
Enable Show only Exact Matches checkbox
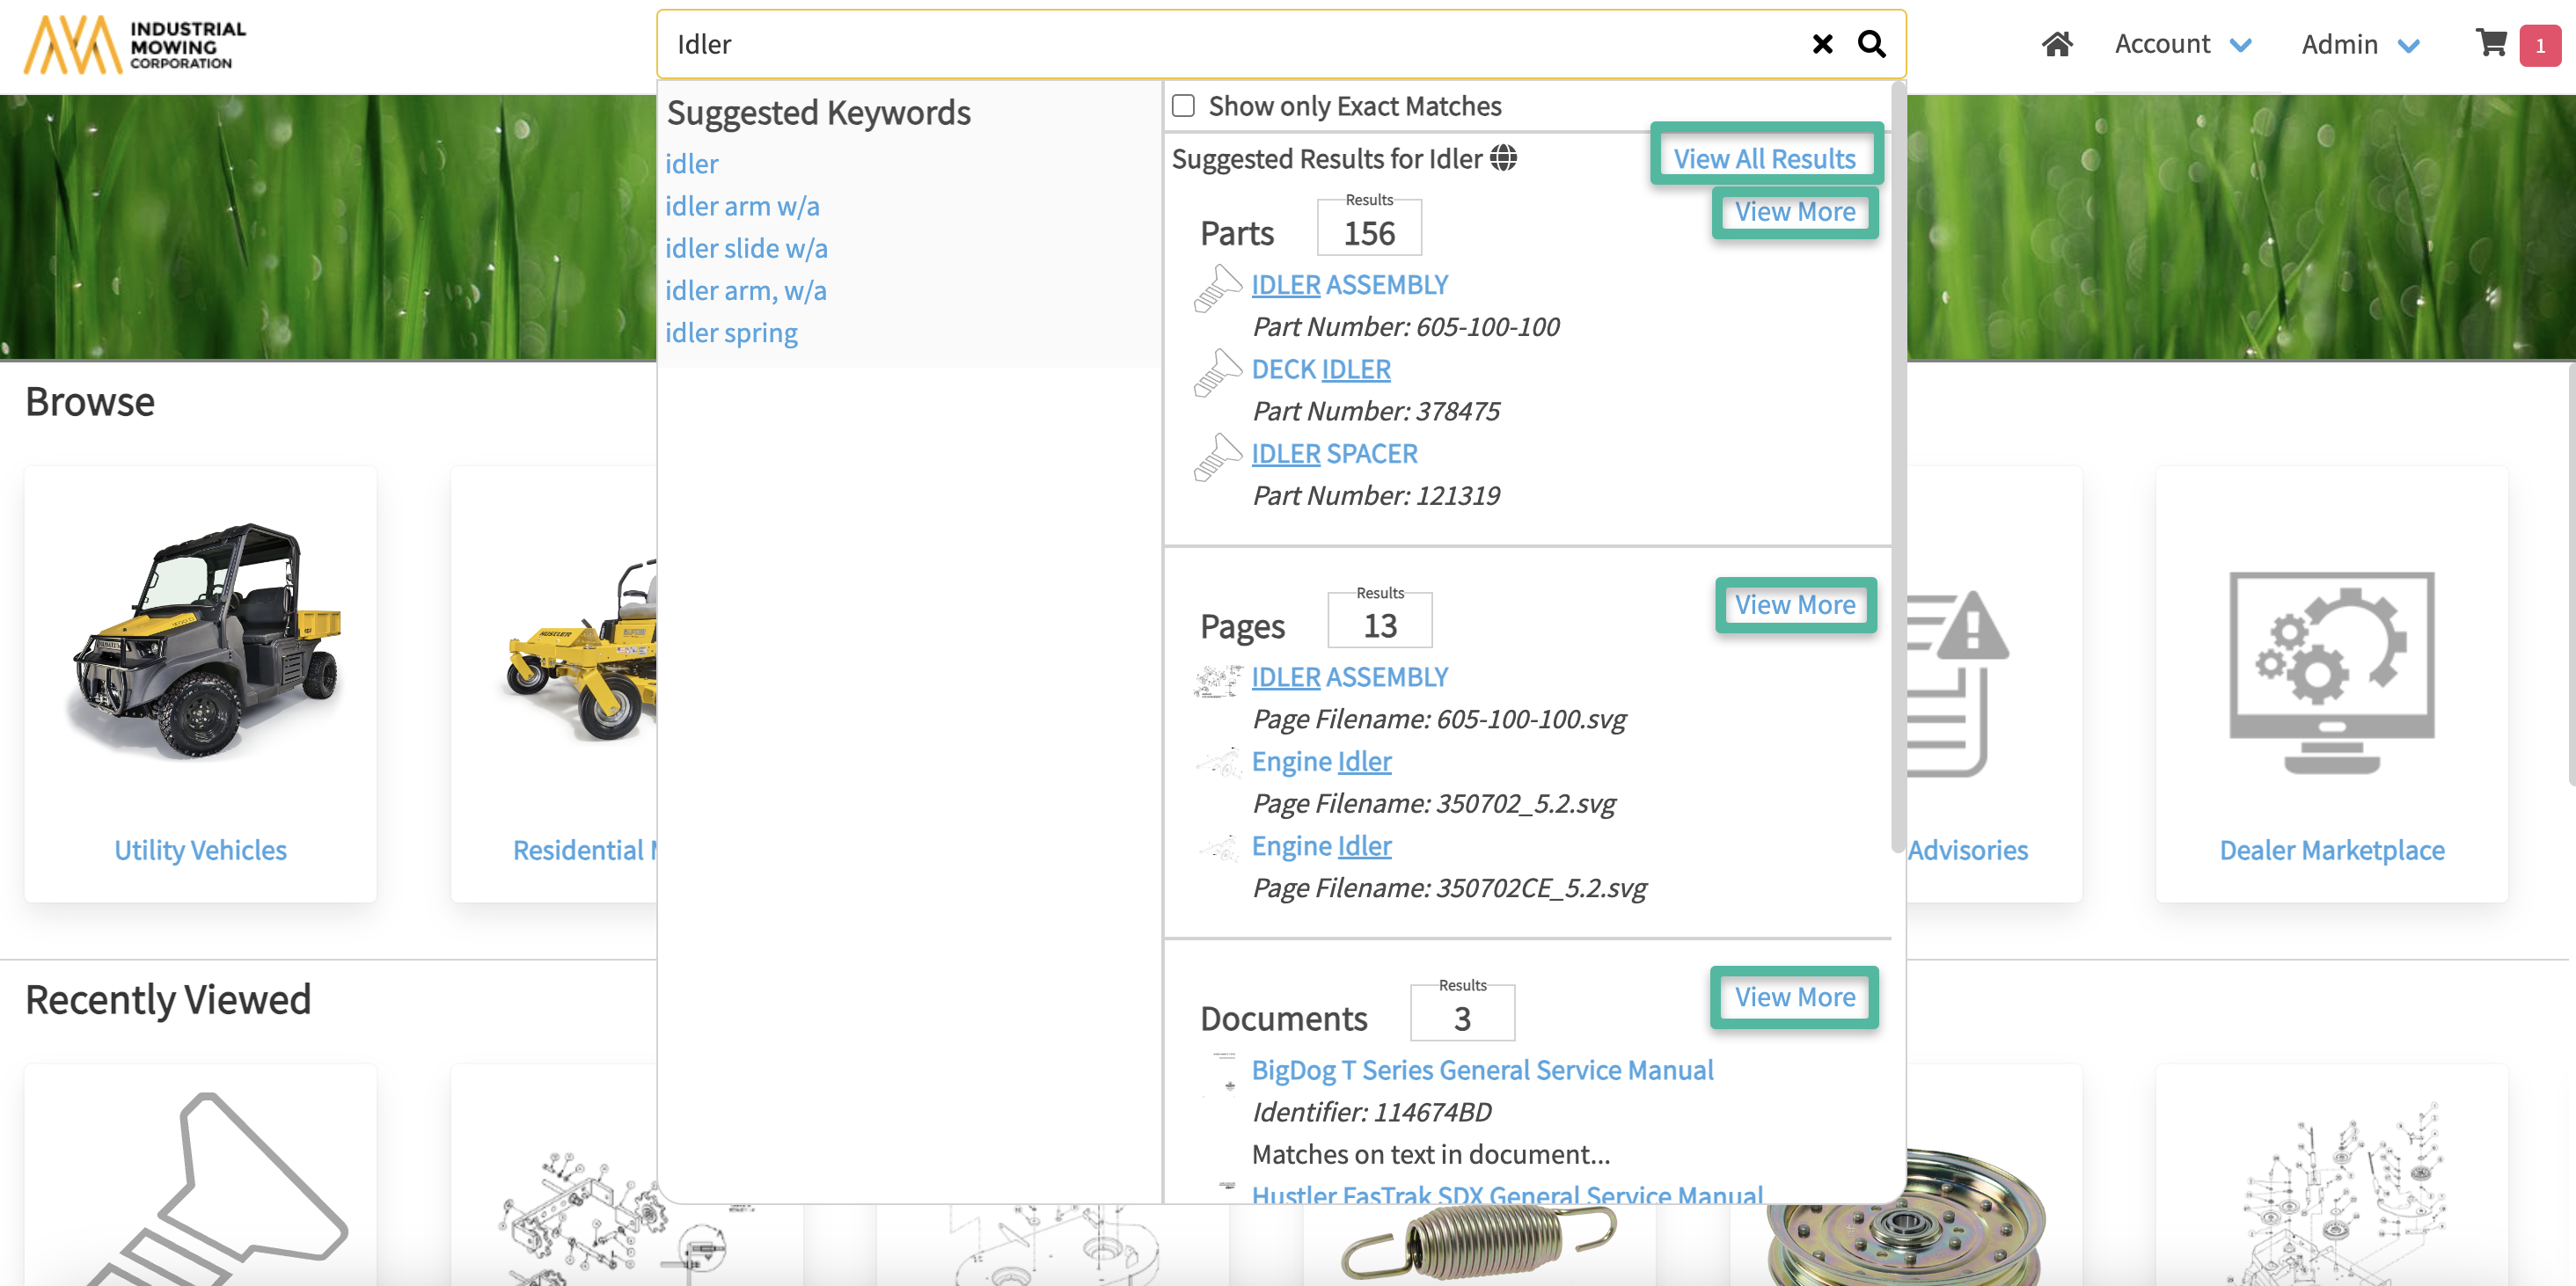[x=1183, y=106]
